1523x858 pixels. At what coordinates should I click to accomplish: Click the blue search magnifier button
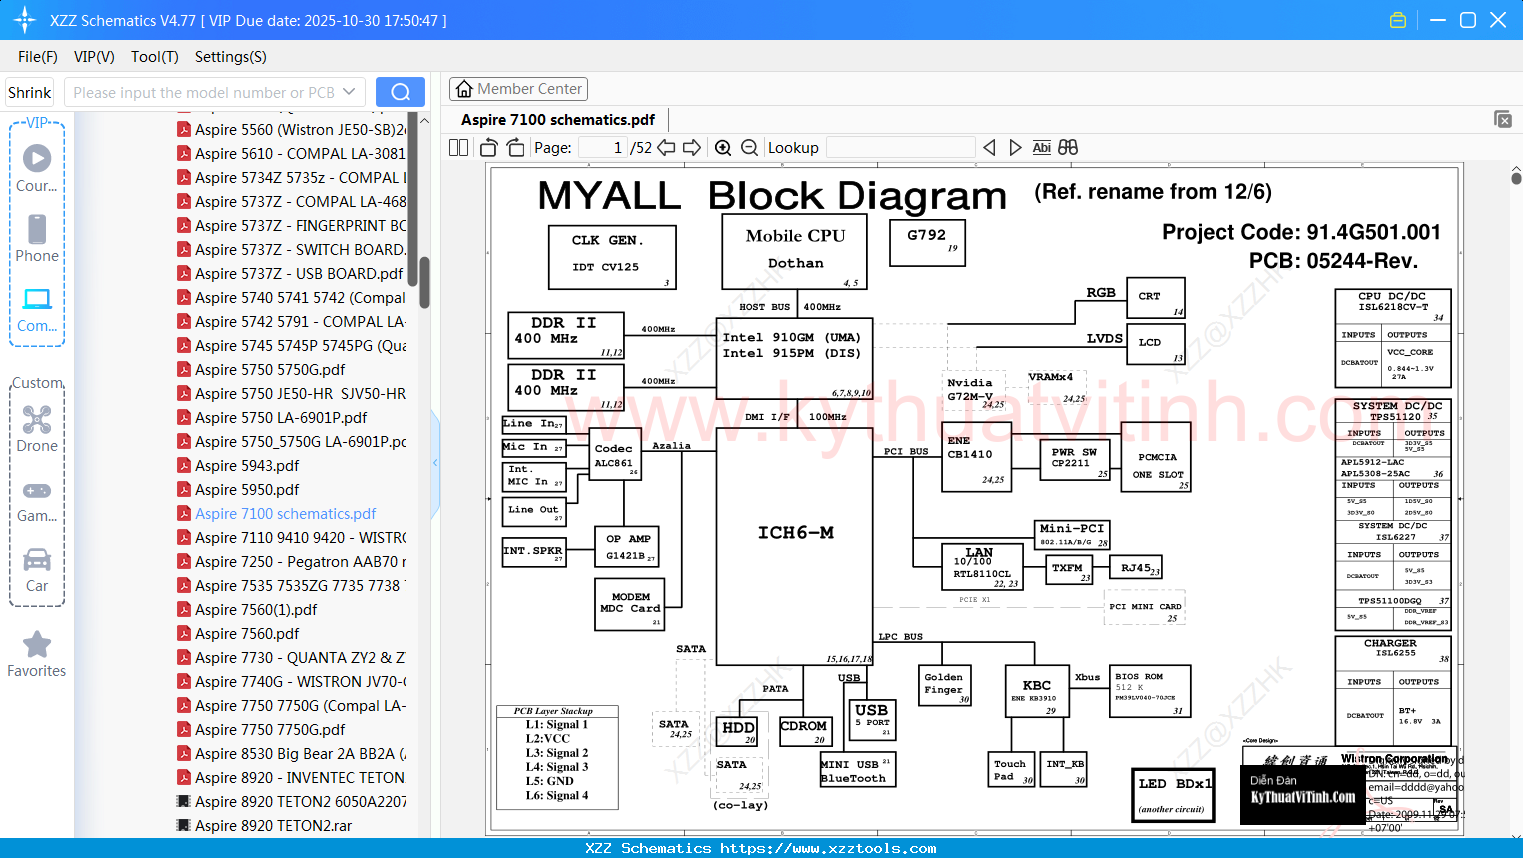coord(400,92)
